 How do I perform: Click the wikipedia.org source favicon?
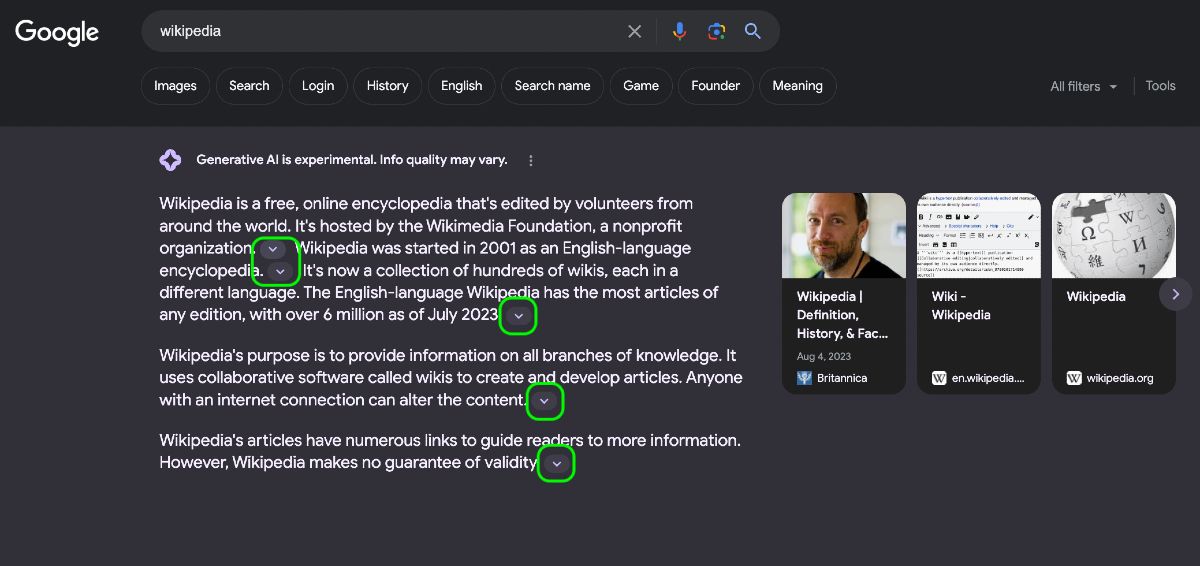point(1074,378)
